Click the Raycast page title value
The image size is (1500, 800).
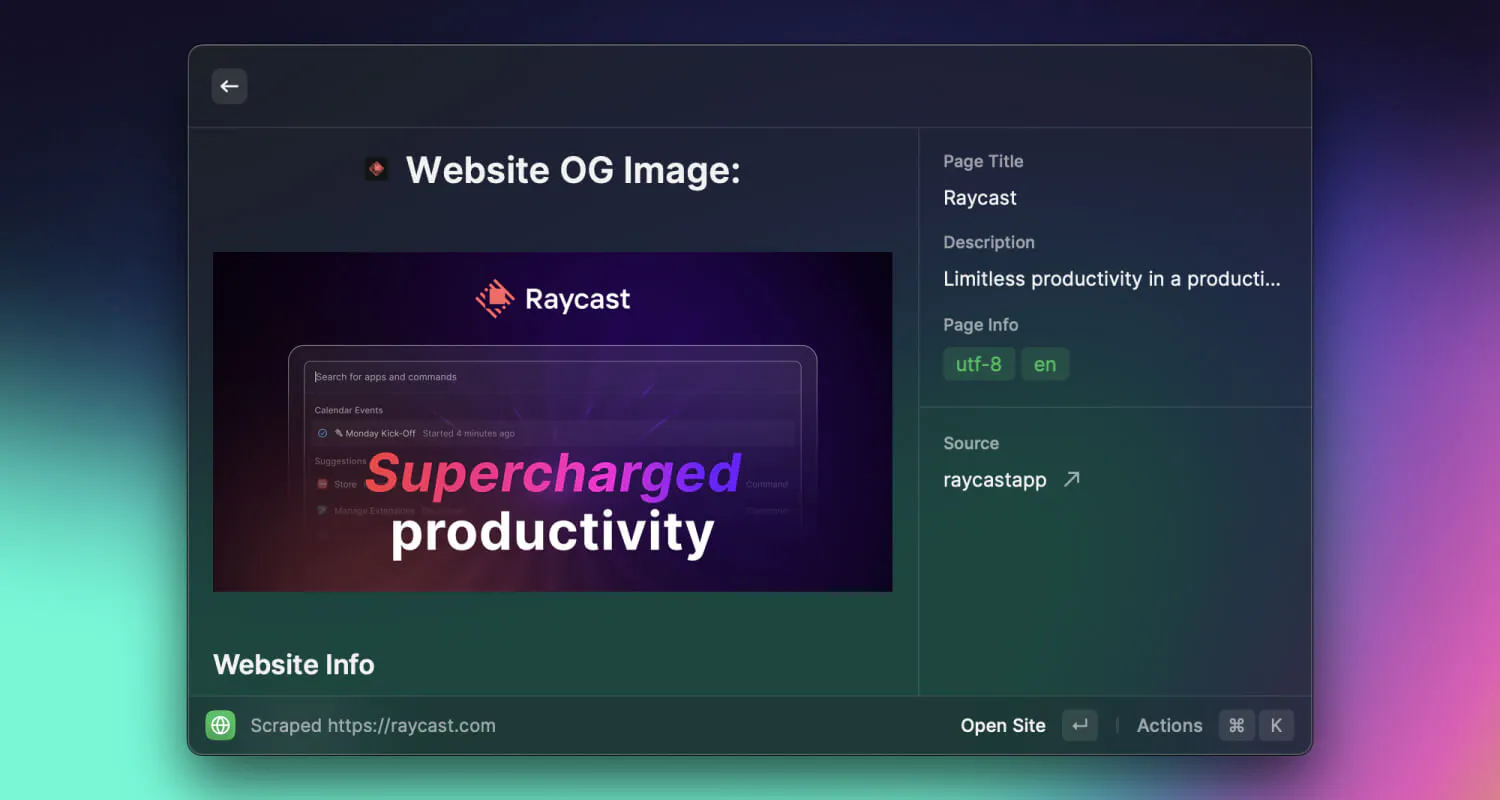pos(980,198)
